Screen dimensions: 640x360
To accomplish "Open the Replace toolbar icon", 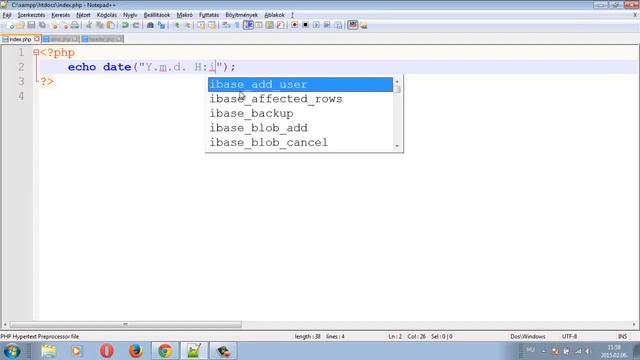I will click(162, 25).
